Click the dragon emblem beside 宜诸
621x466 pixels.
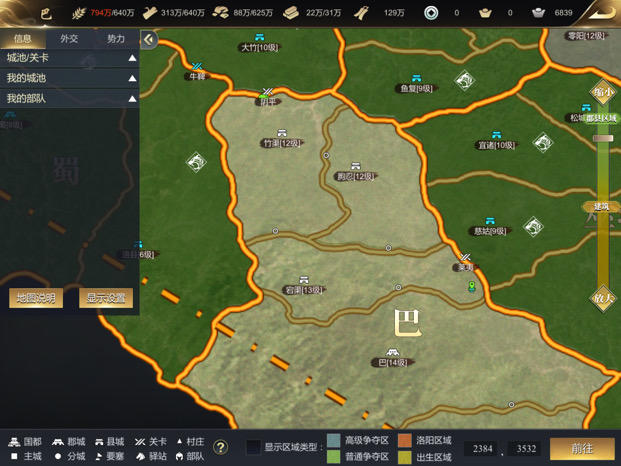click(543, 142)
